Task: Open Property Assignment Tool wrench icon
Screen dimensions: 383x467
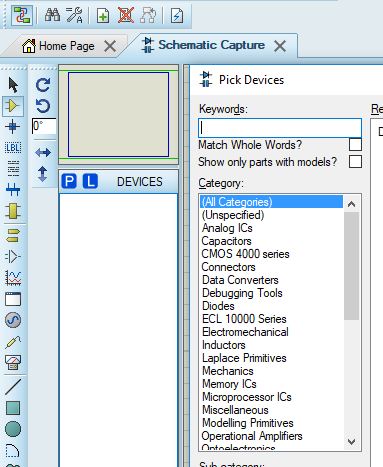Action: (x=74, y=15)
